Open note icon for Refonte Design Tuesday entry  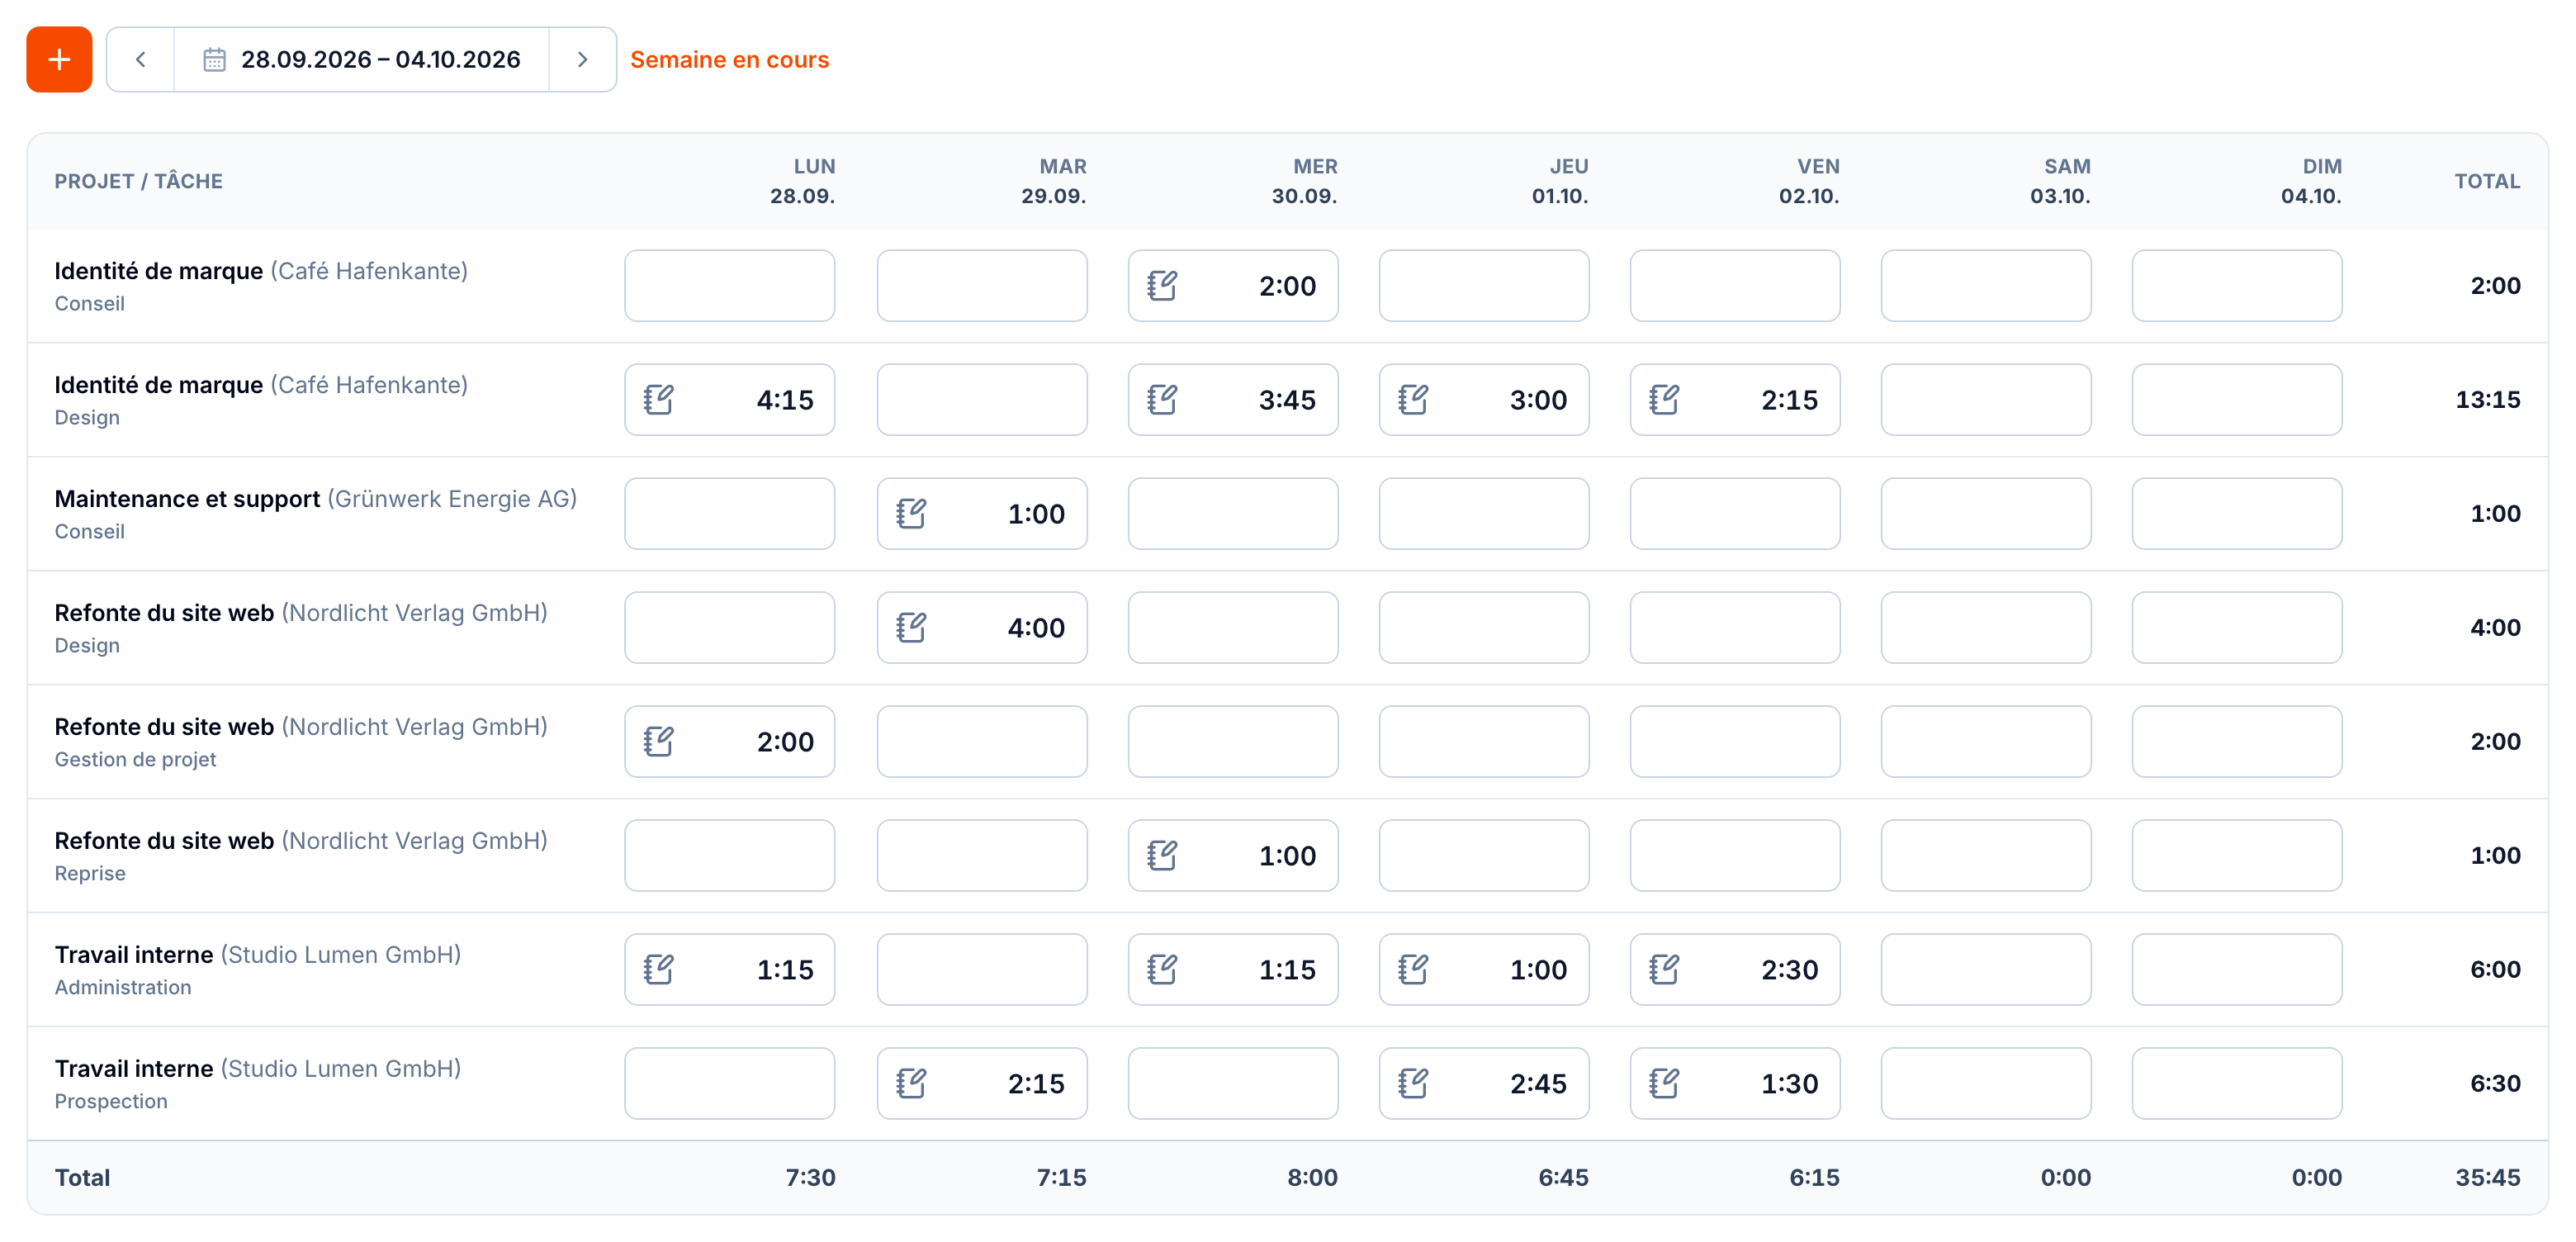pyautogui.click(x=911, y=628)
